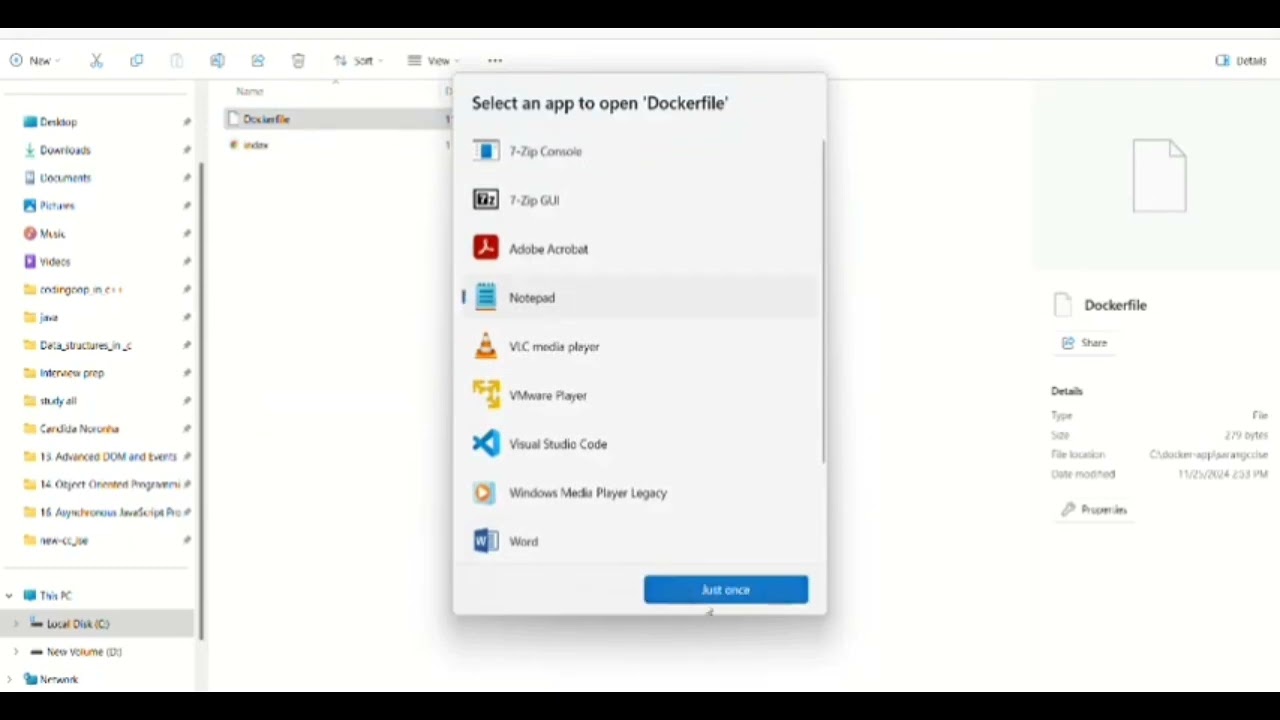Pick Adobe Acrobat icon in the app list
This screenshot has height=720, width=1280.
486,248
